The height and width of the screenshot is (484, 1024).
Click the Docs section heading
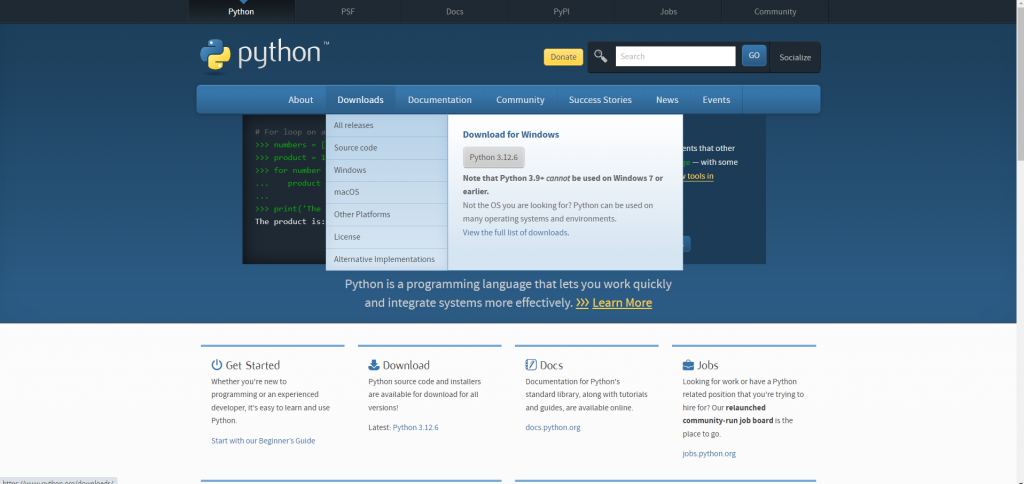(x=551, y=365)
